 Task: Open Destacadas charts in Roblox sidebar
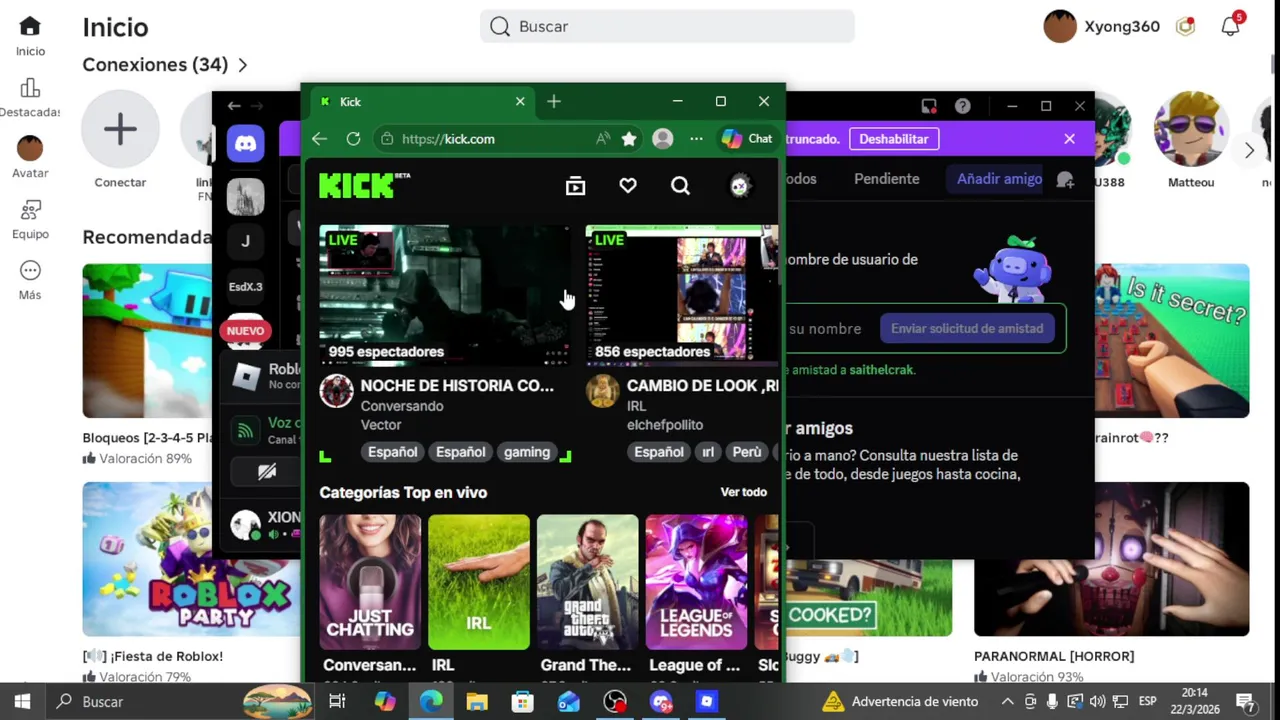click(x=30, y=88)
